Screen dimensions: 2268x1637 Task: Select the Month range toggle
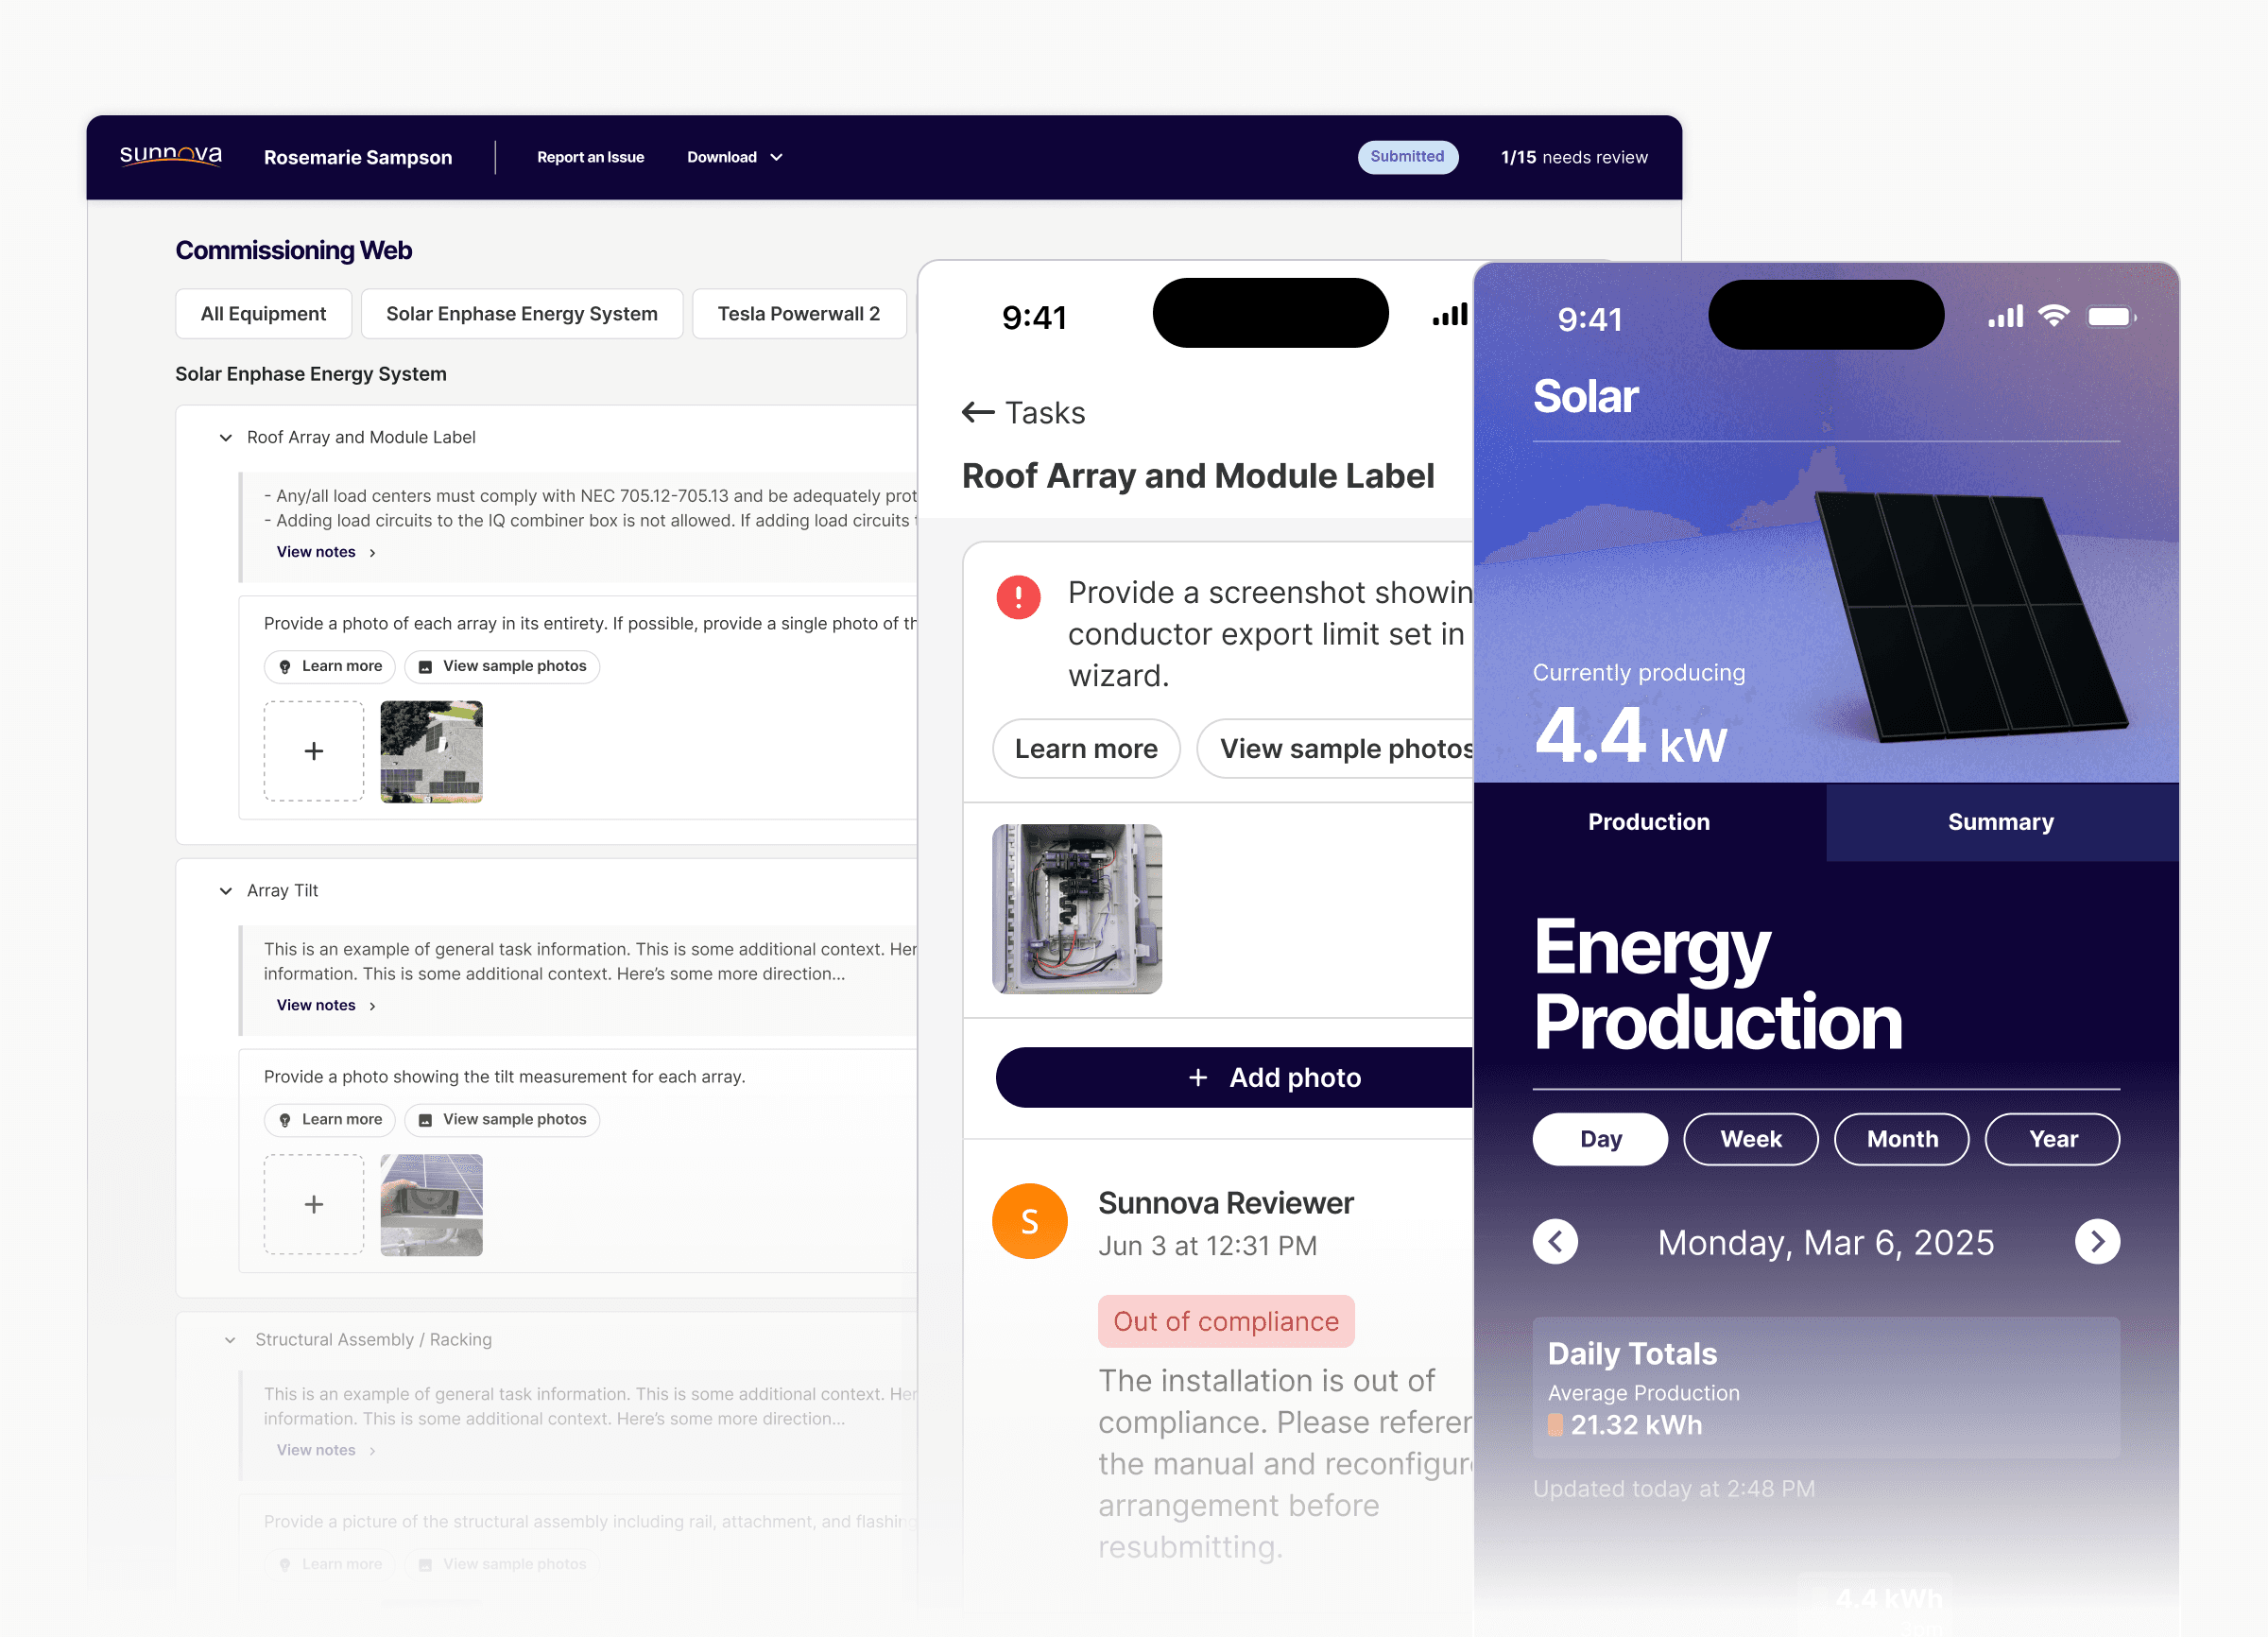(x=1902, y=1139)
